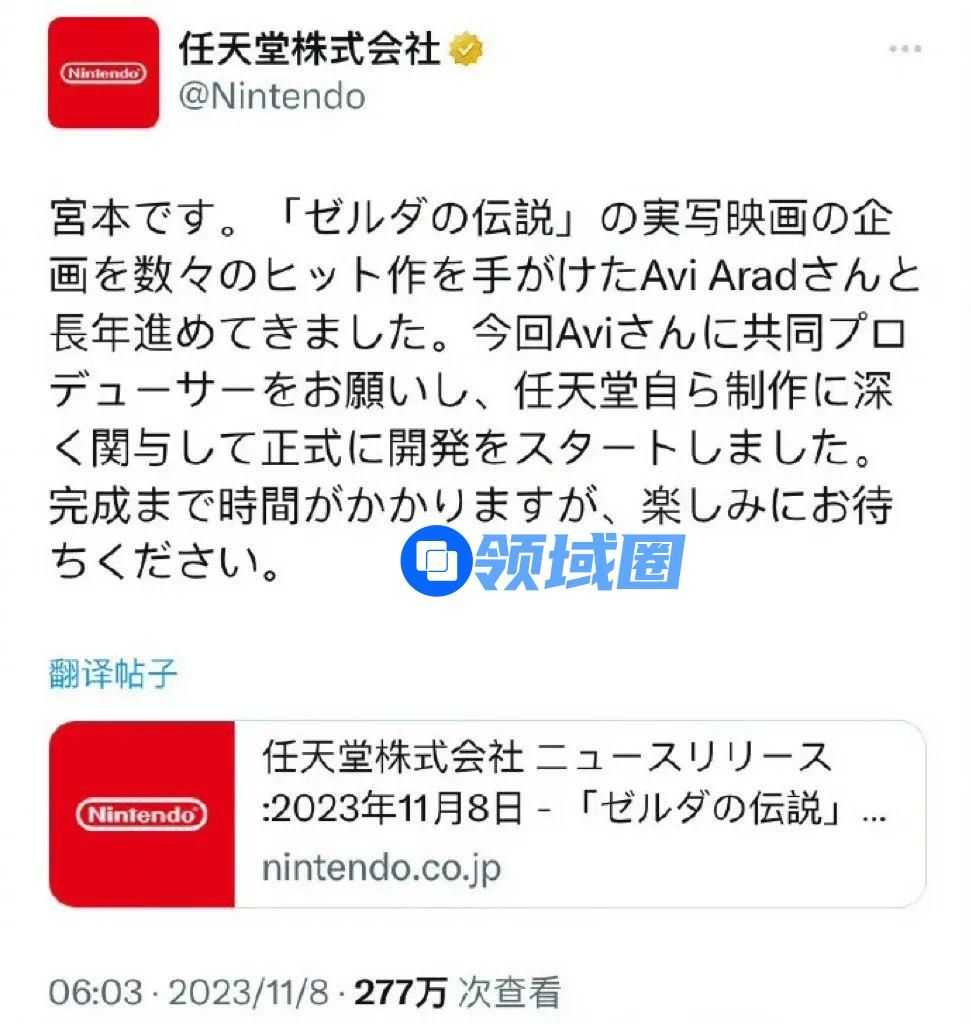Open the Nintendo profile avatar

tap(103, 72)
